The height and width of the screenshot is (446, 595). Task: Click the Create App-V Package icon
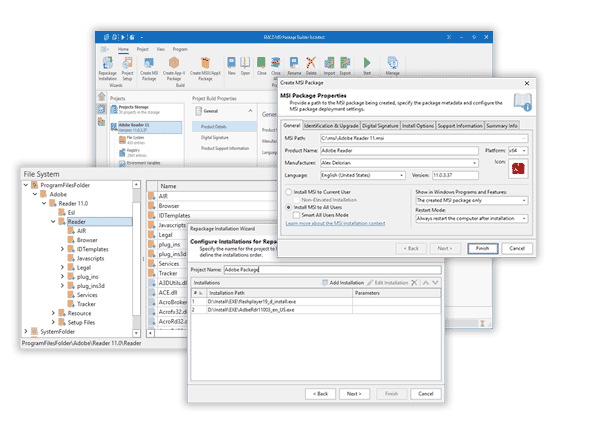(174, 63)
